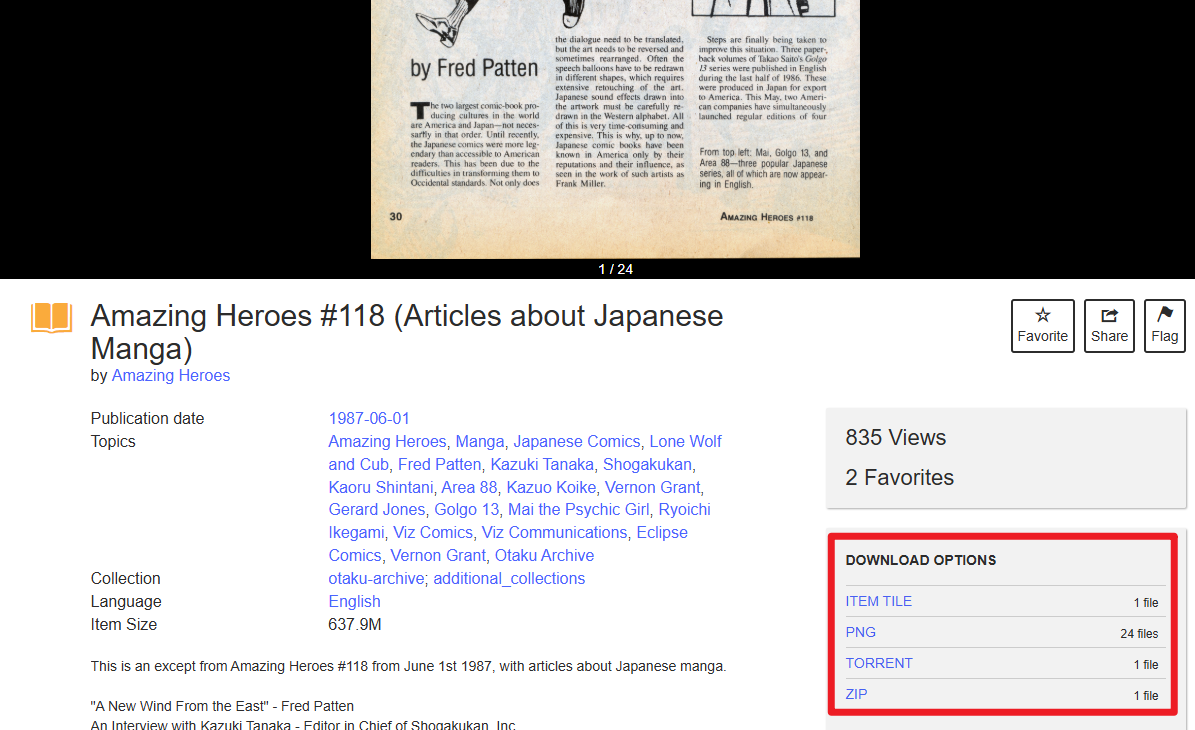Download the ITEM TILE file
The height and width of the screenshot is (730, 1195).
(878, 601)
